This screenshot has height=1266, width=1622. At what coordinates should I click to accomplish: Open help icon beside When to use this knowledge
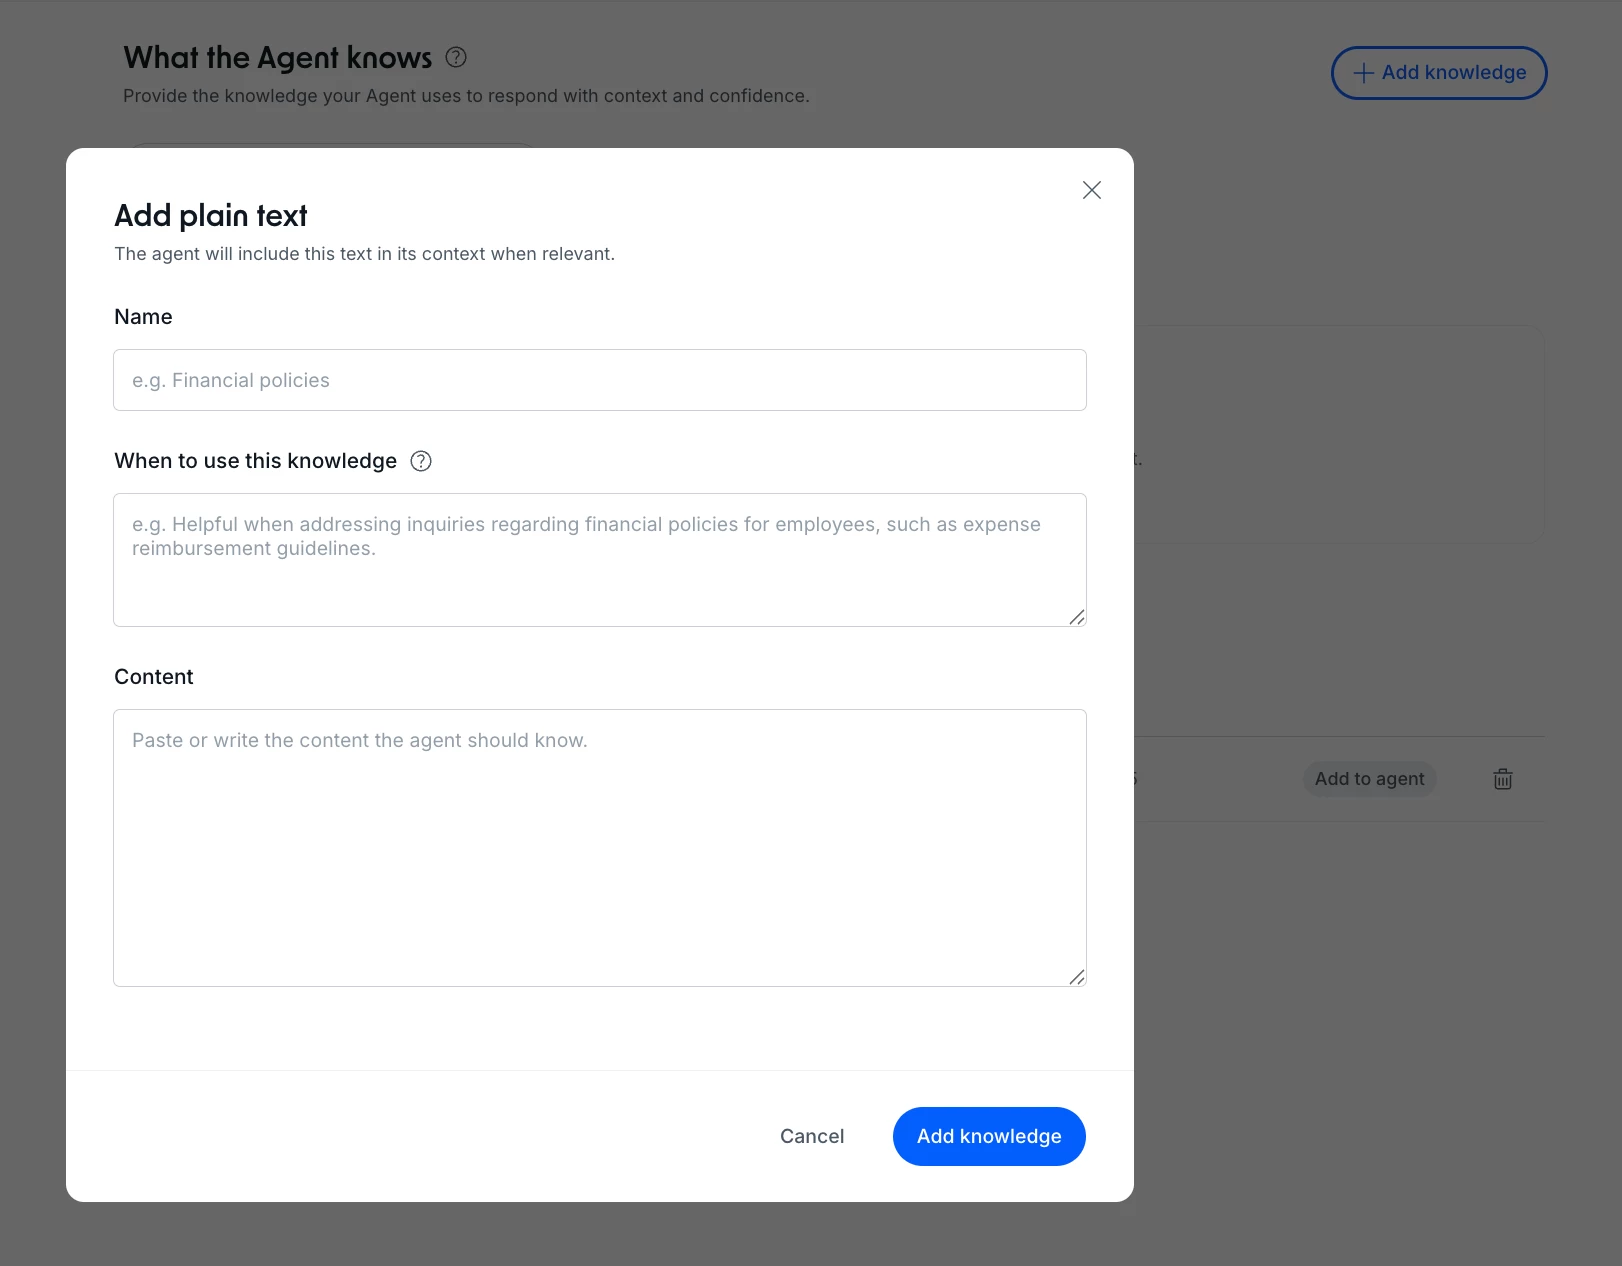[x=421, y=461]
